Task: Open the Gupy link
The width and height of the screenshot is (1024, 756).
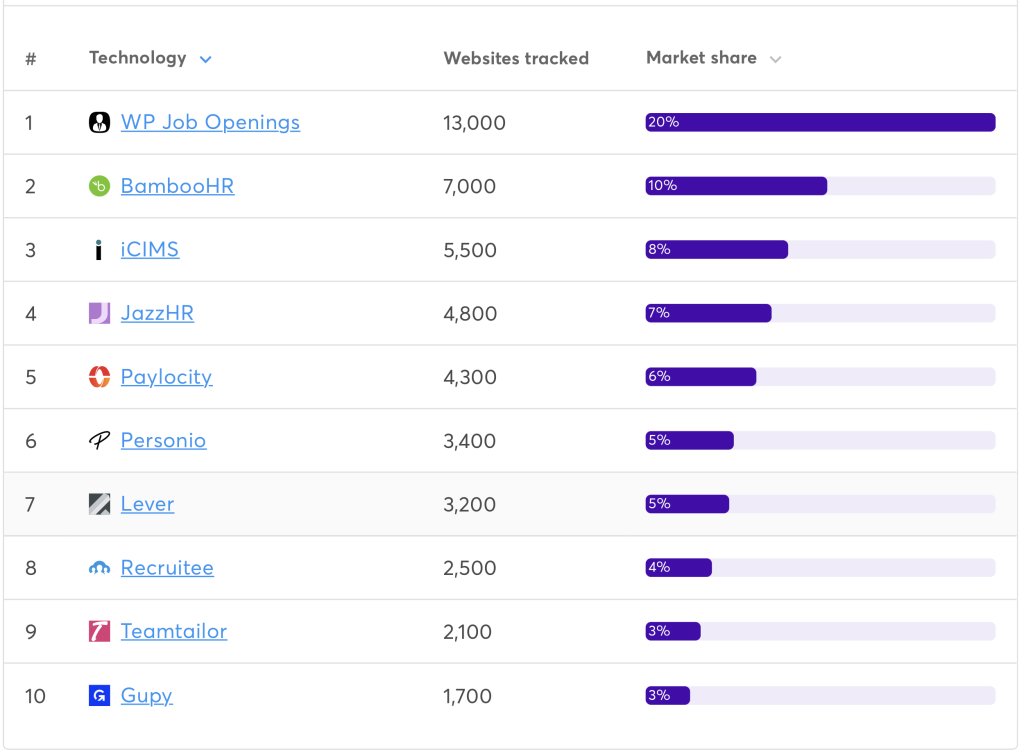Action: click(147, 695)
